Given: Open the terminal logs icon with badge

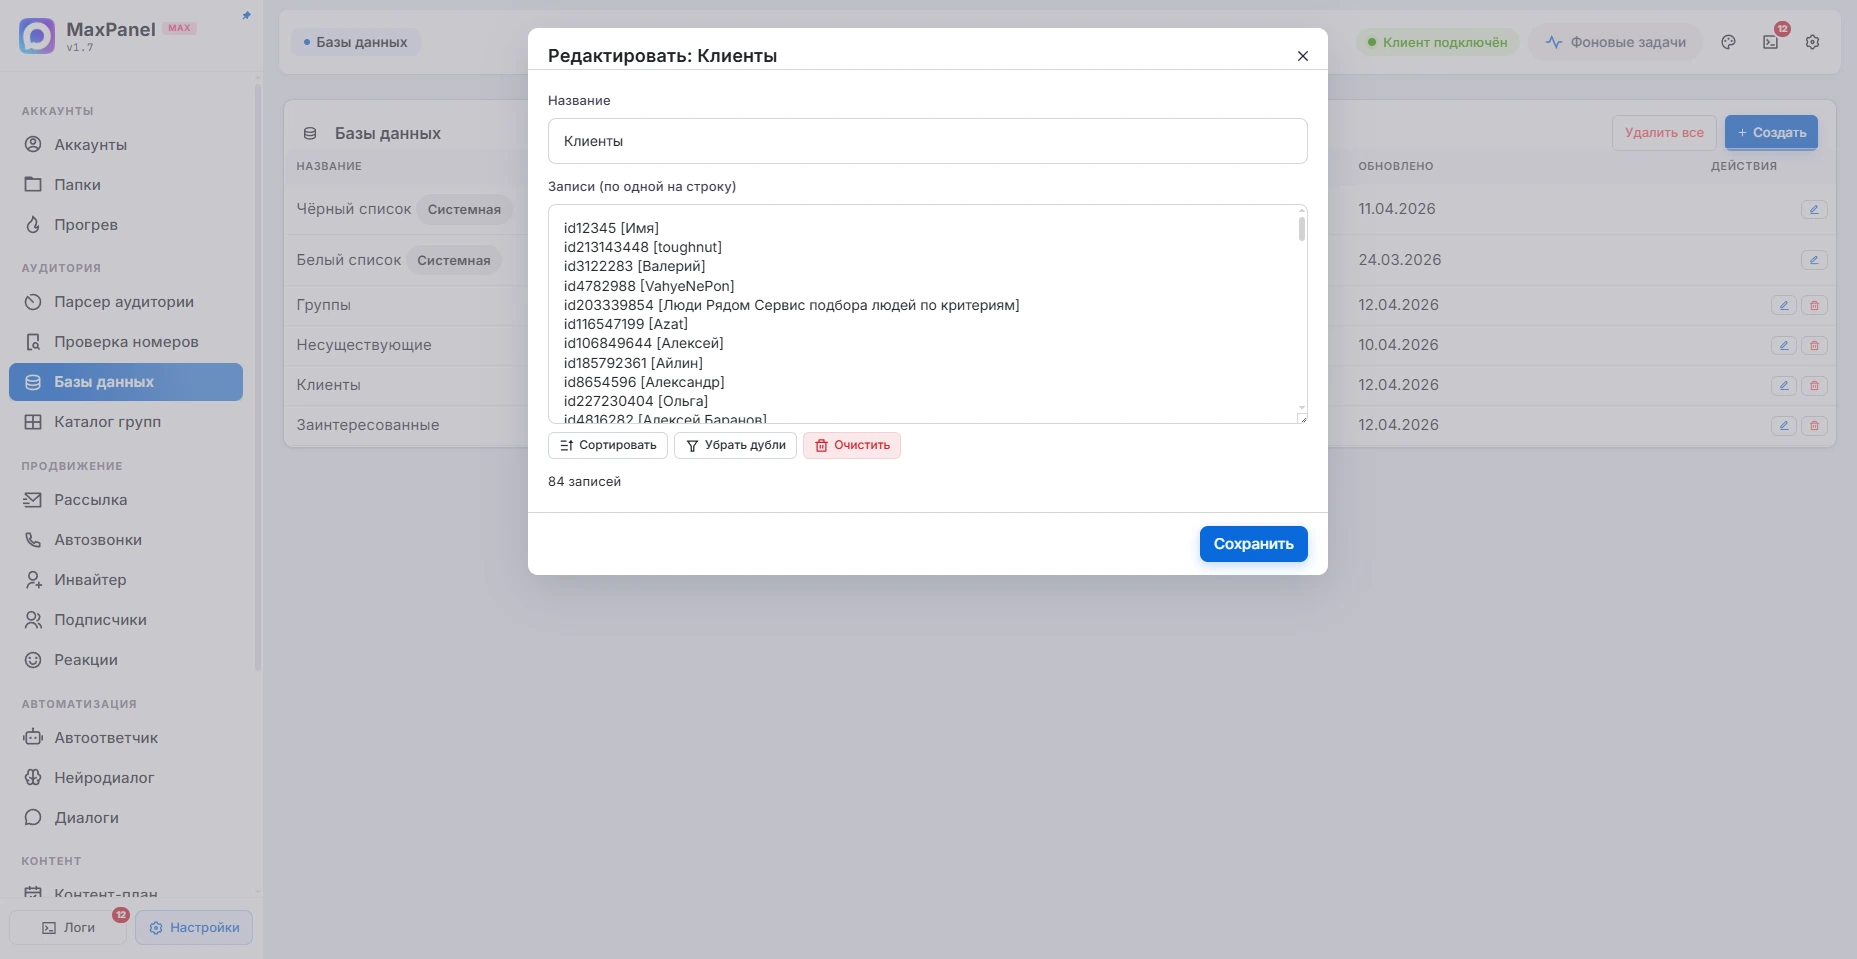Looking at the screenshot, I should point(1770,42).
